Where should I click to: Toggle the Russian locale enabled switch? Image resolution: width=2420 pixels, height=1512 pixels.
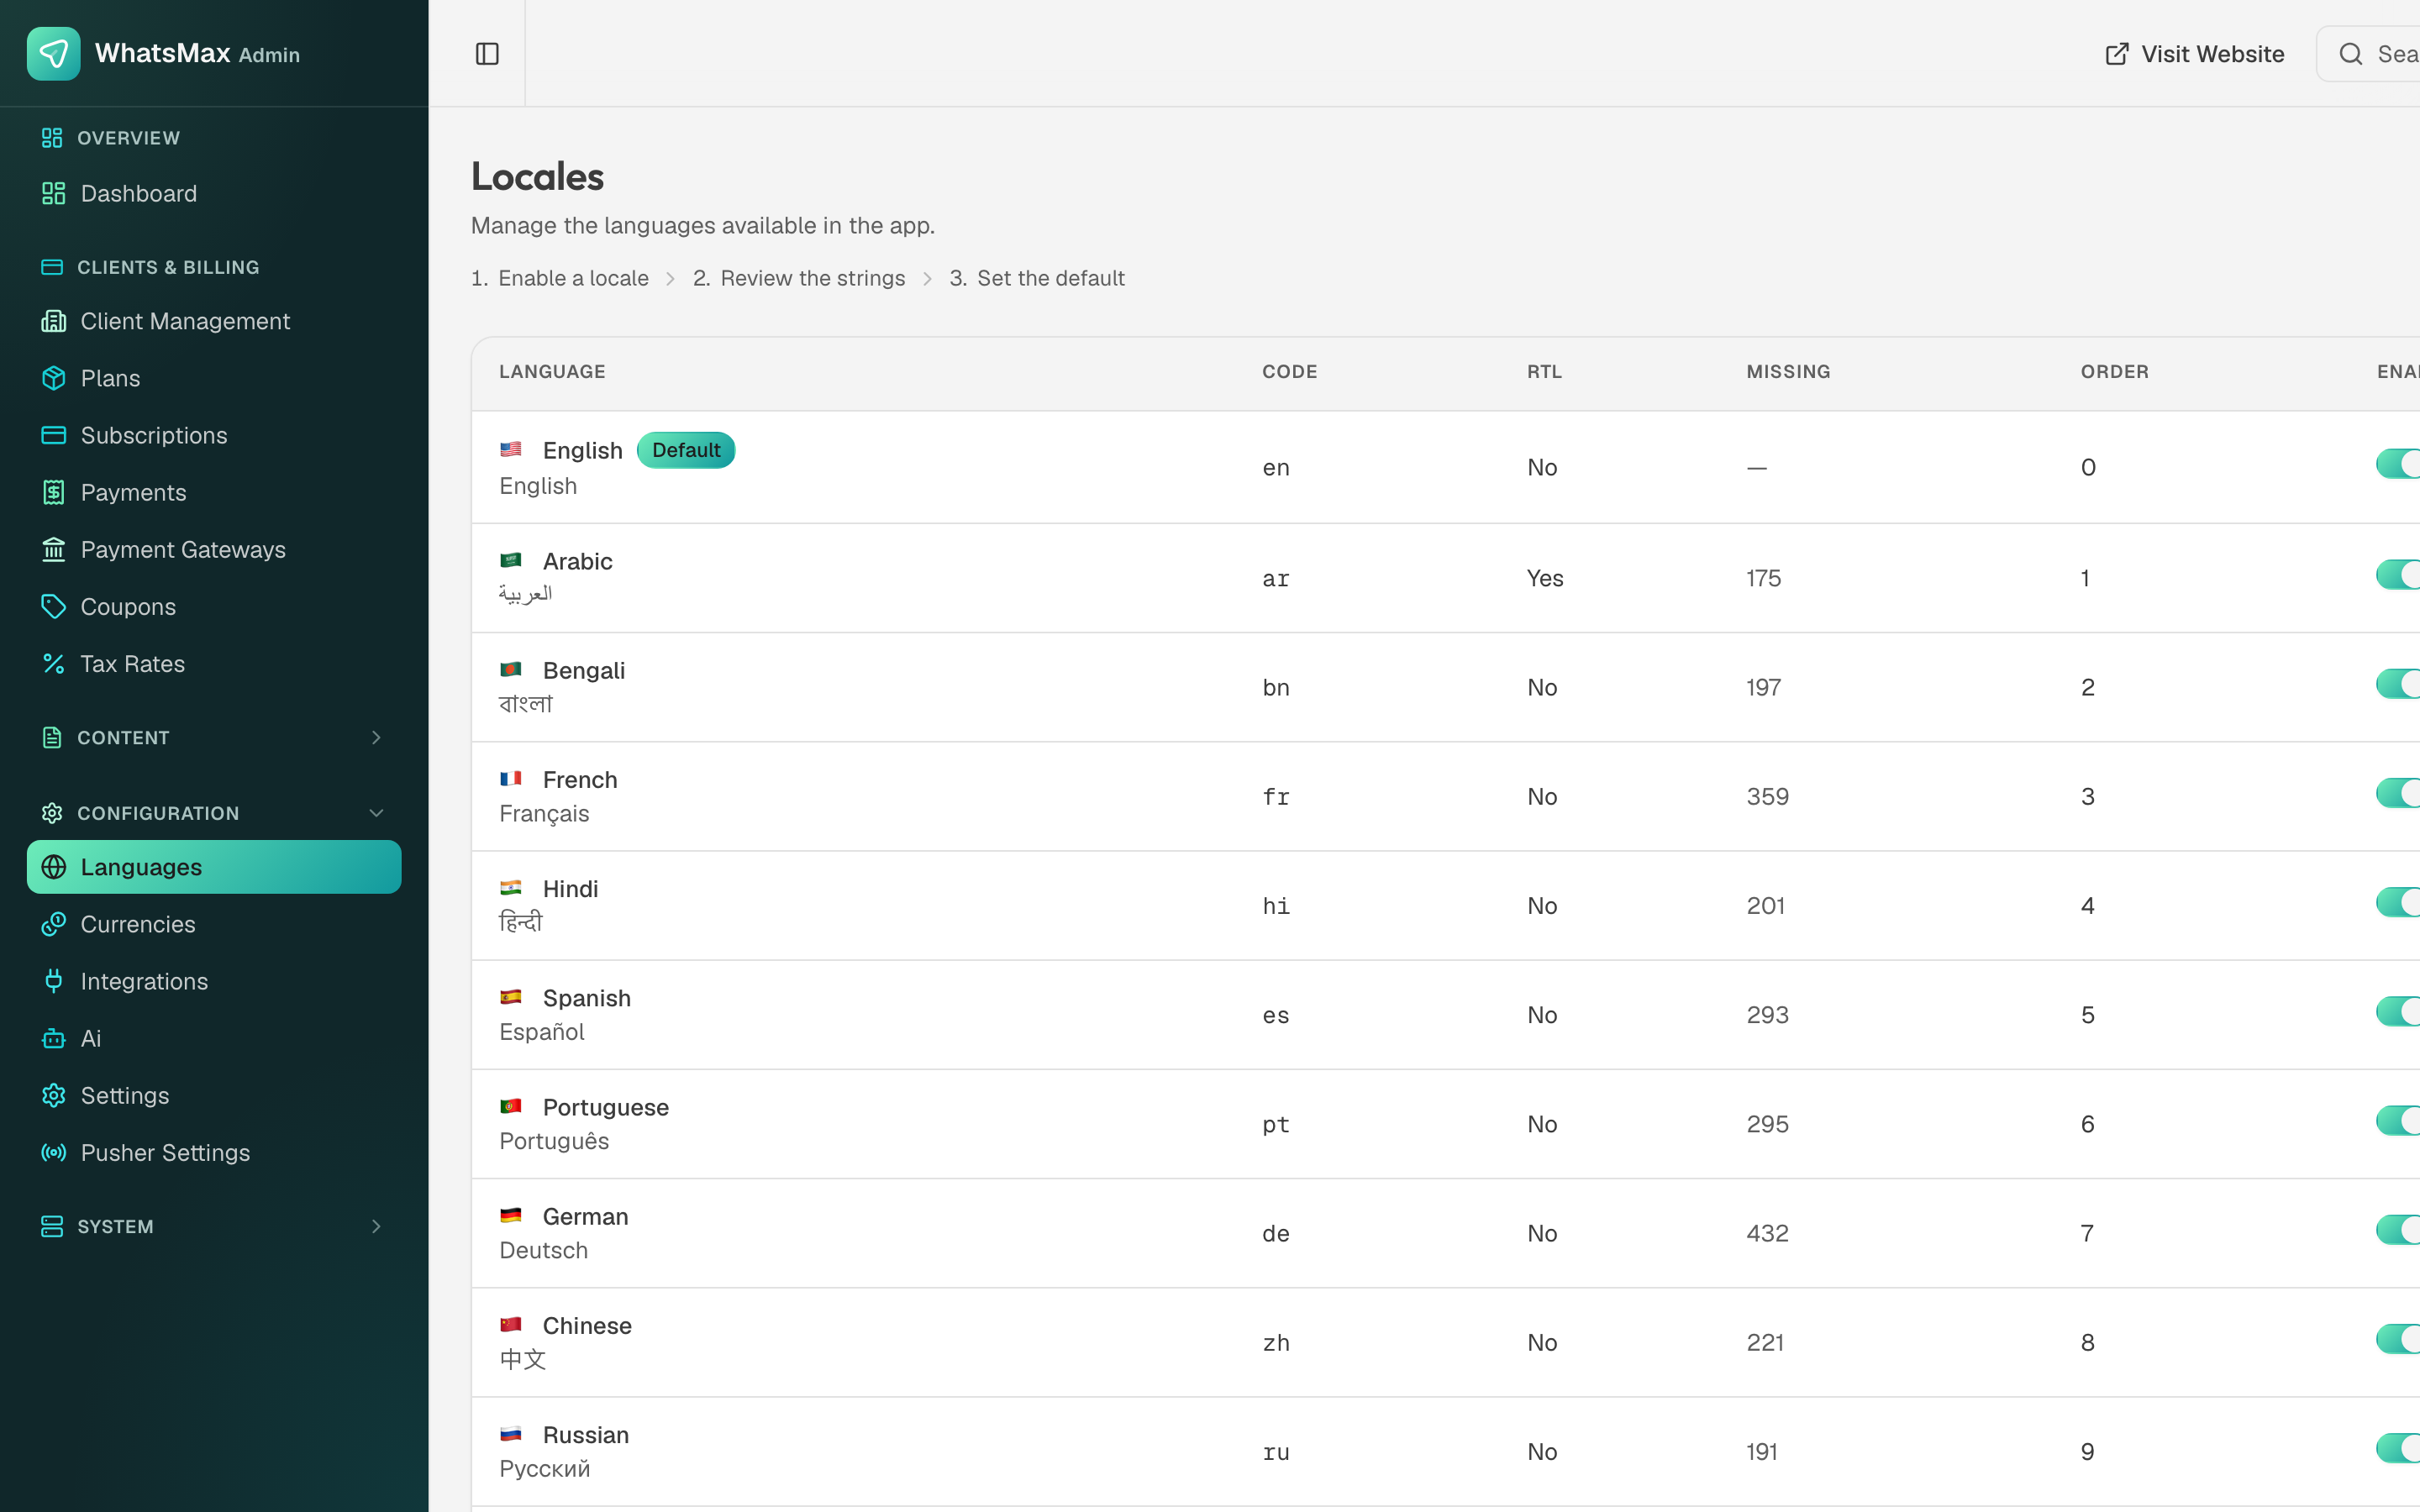tap(2398, 1447)
